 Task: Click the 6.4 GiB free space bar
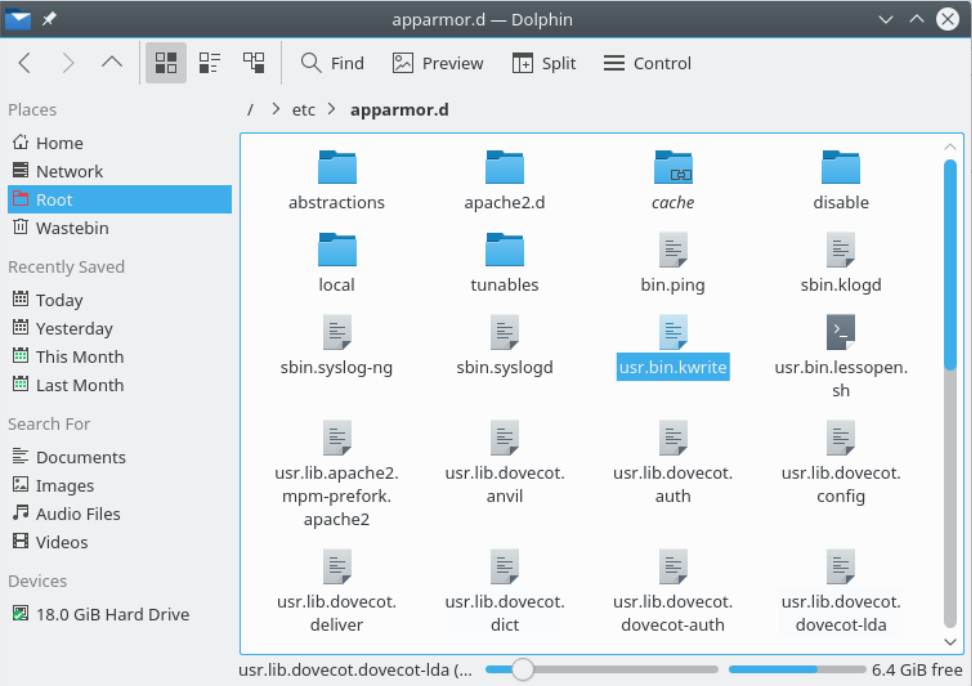click(797, 669)
